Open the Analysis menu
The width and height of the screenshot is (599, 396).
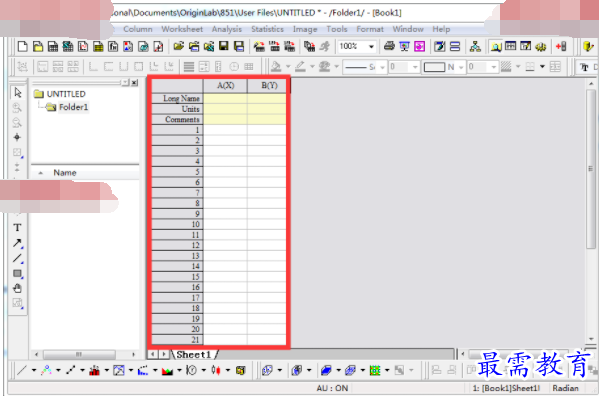(x=227, y=29)
